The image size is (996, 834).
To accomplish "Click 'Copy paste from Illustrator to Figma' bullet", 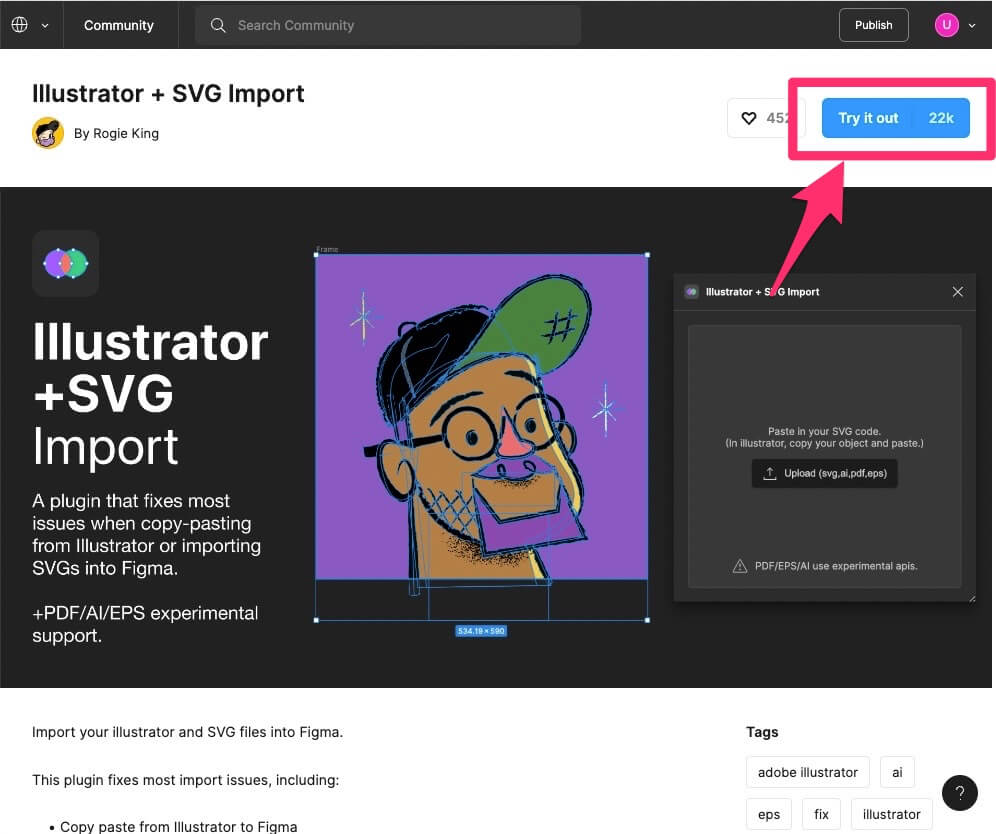I will [x=178, y=826].
